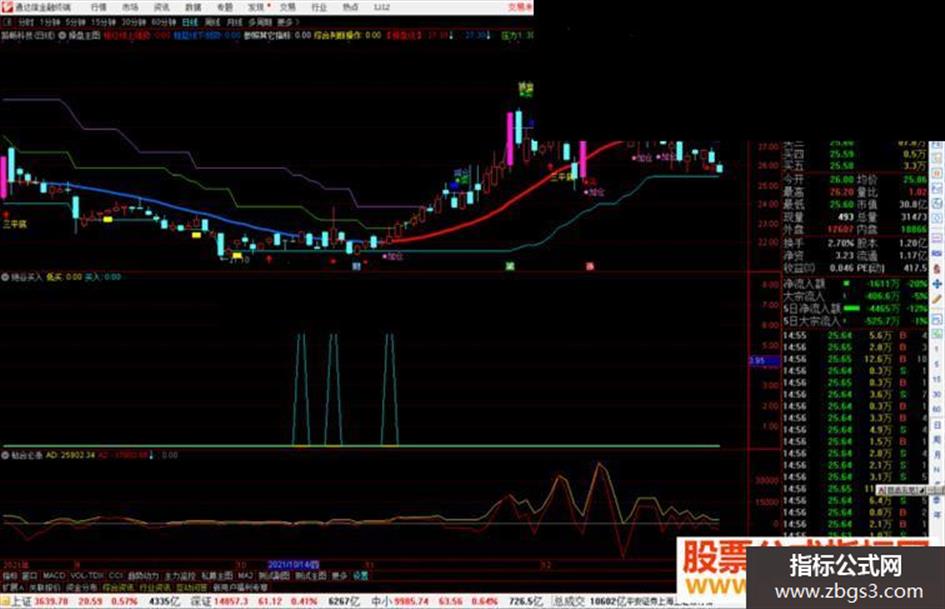This screenshot has height=609, width=945.
Task: Click the 最高 value 26.20
Action: tap(841, 192)
